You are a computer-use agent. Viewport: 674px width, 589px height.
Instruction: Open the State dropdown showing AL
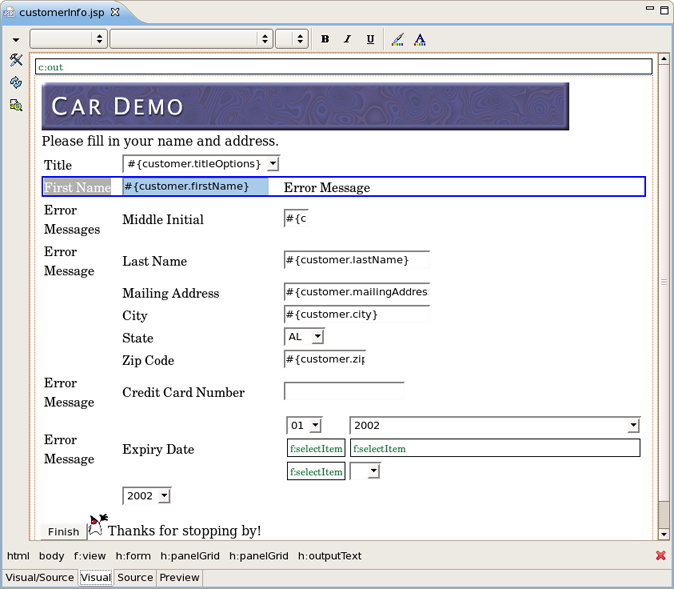point(317,336)
